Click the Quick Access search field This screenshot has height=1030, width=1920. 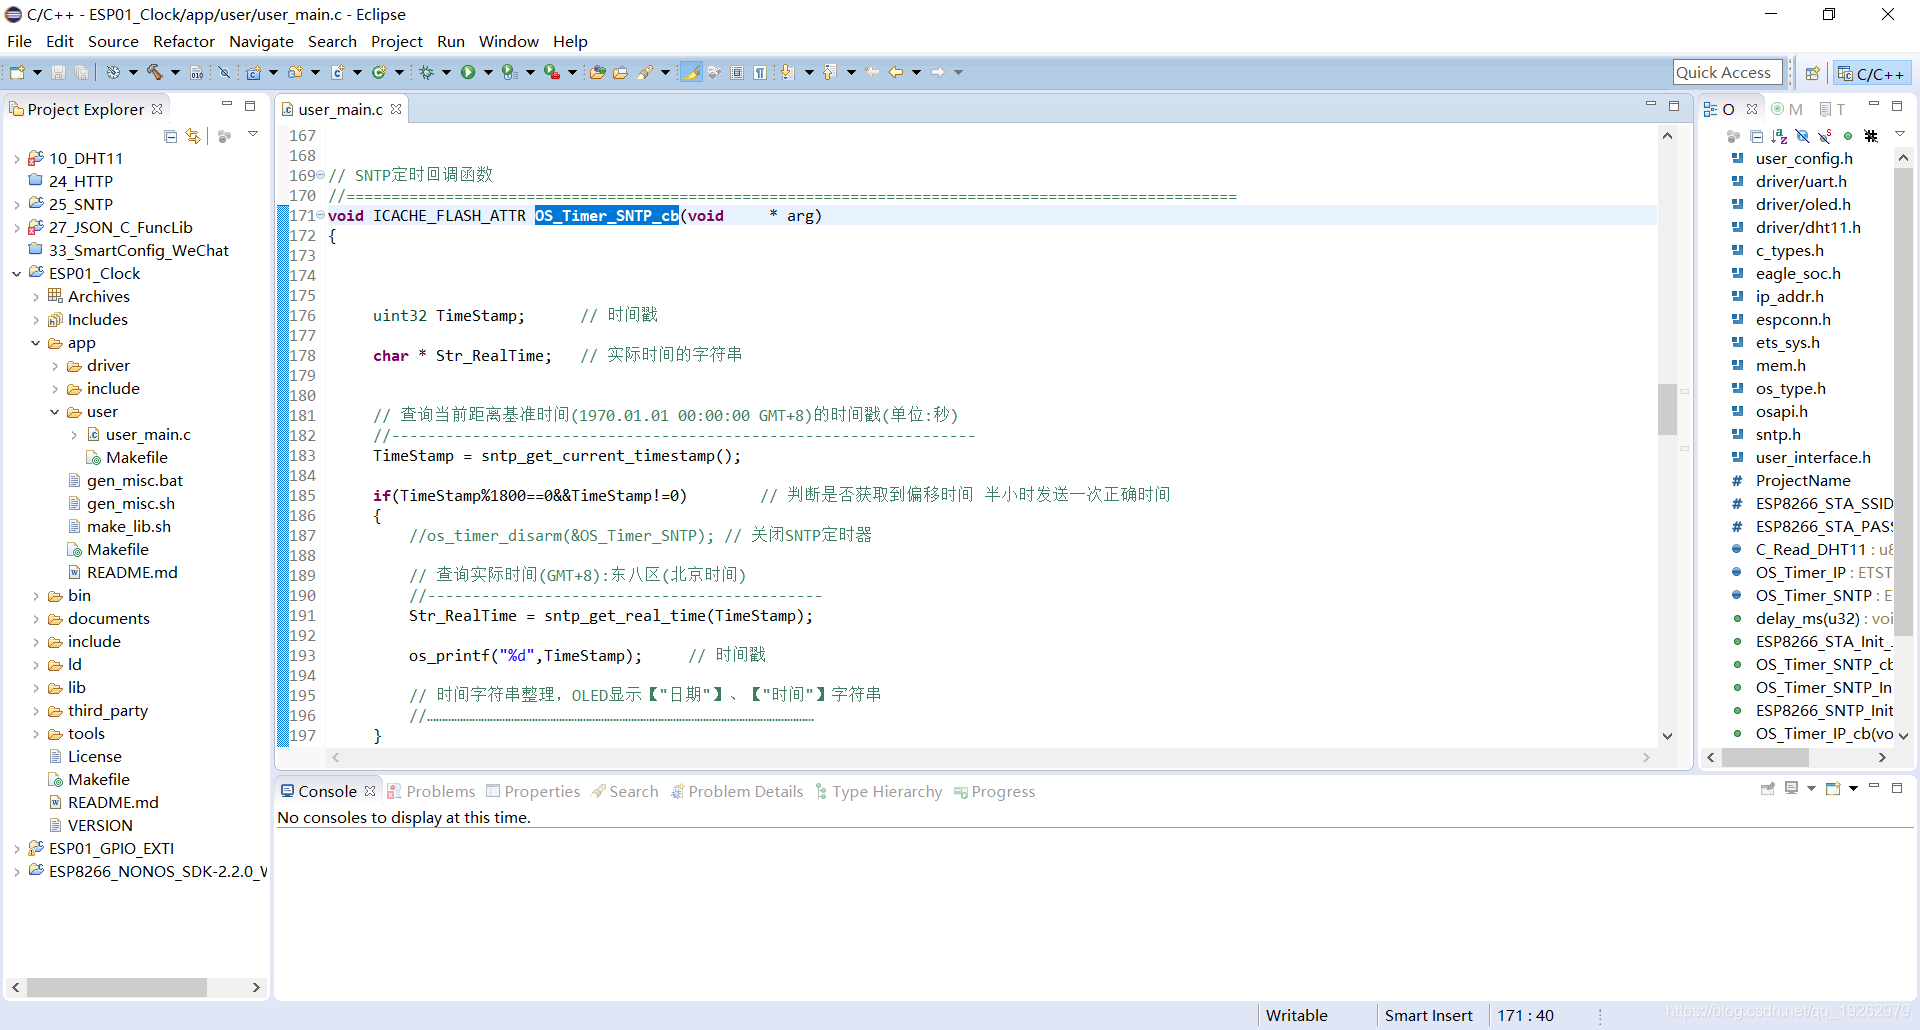1727,72
